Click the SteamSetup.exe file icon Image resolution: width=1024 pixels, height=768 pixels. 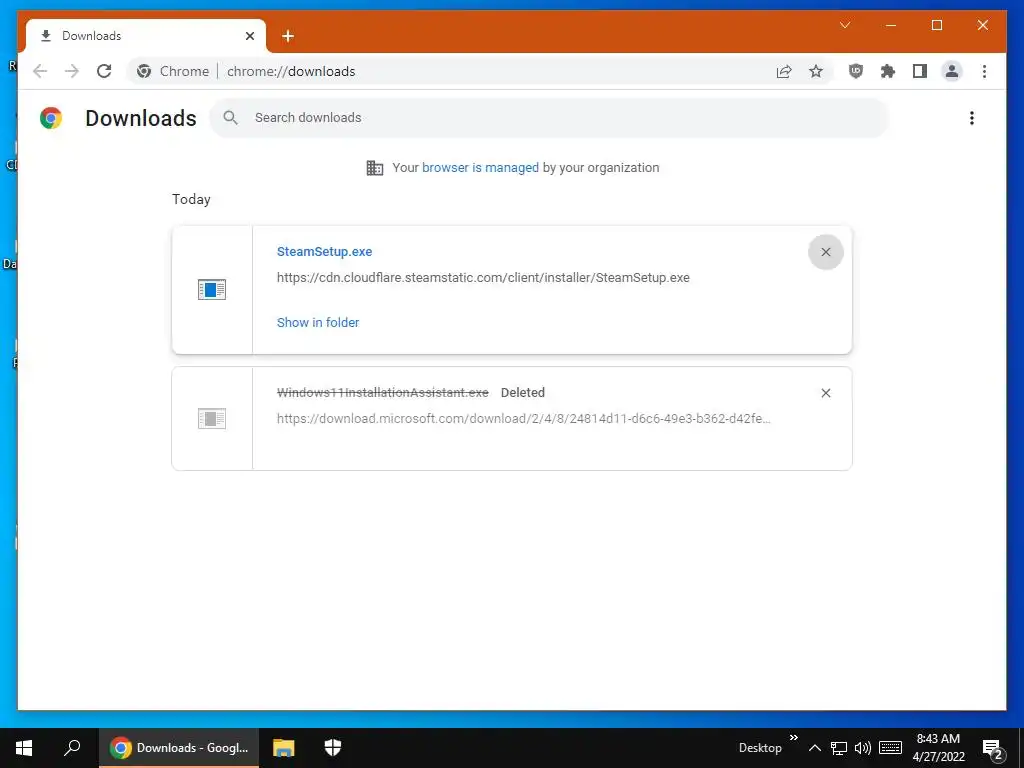coord(212,289)
